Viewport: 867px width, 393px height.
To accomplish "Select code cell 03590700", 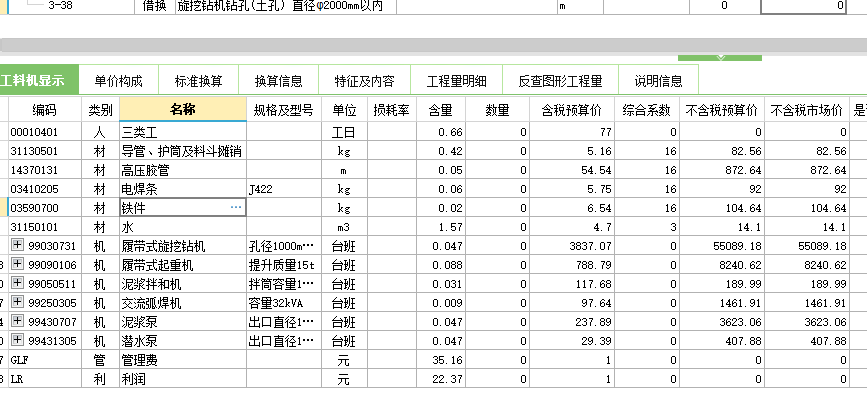I will (45, 208).
